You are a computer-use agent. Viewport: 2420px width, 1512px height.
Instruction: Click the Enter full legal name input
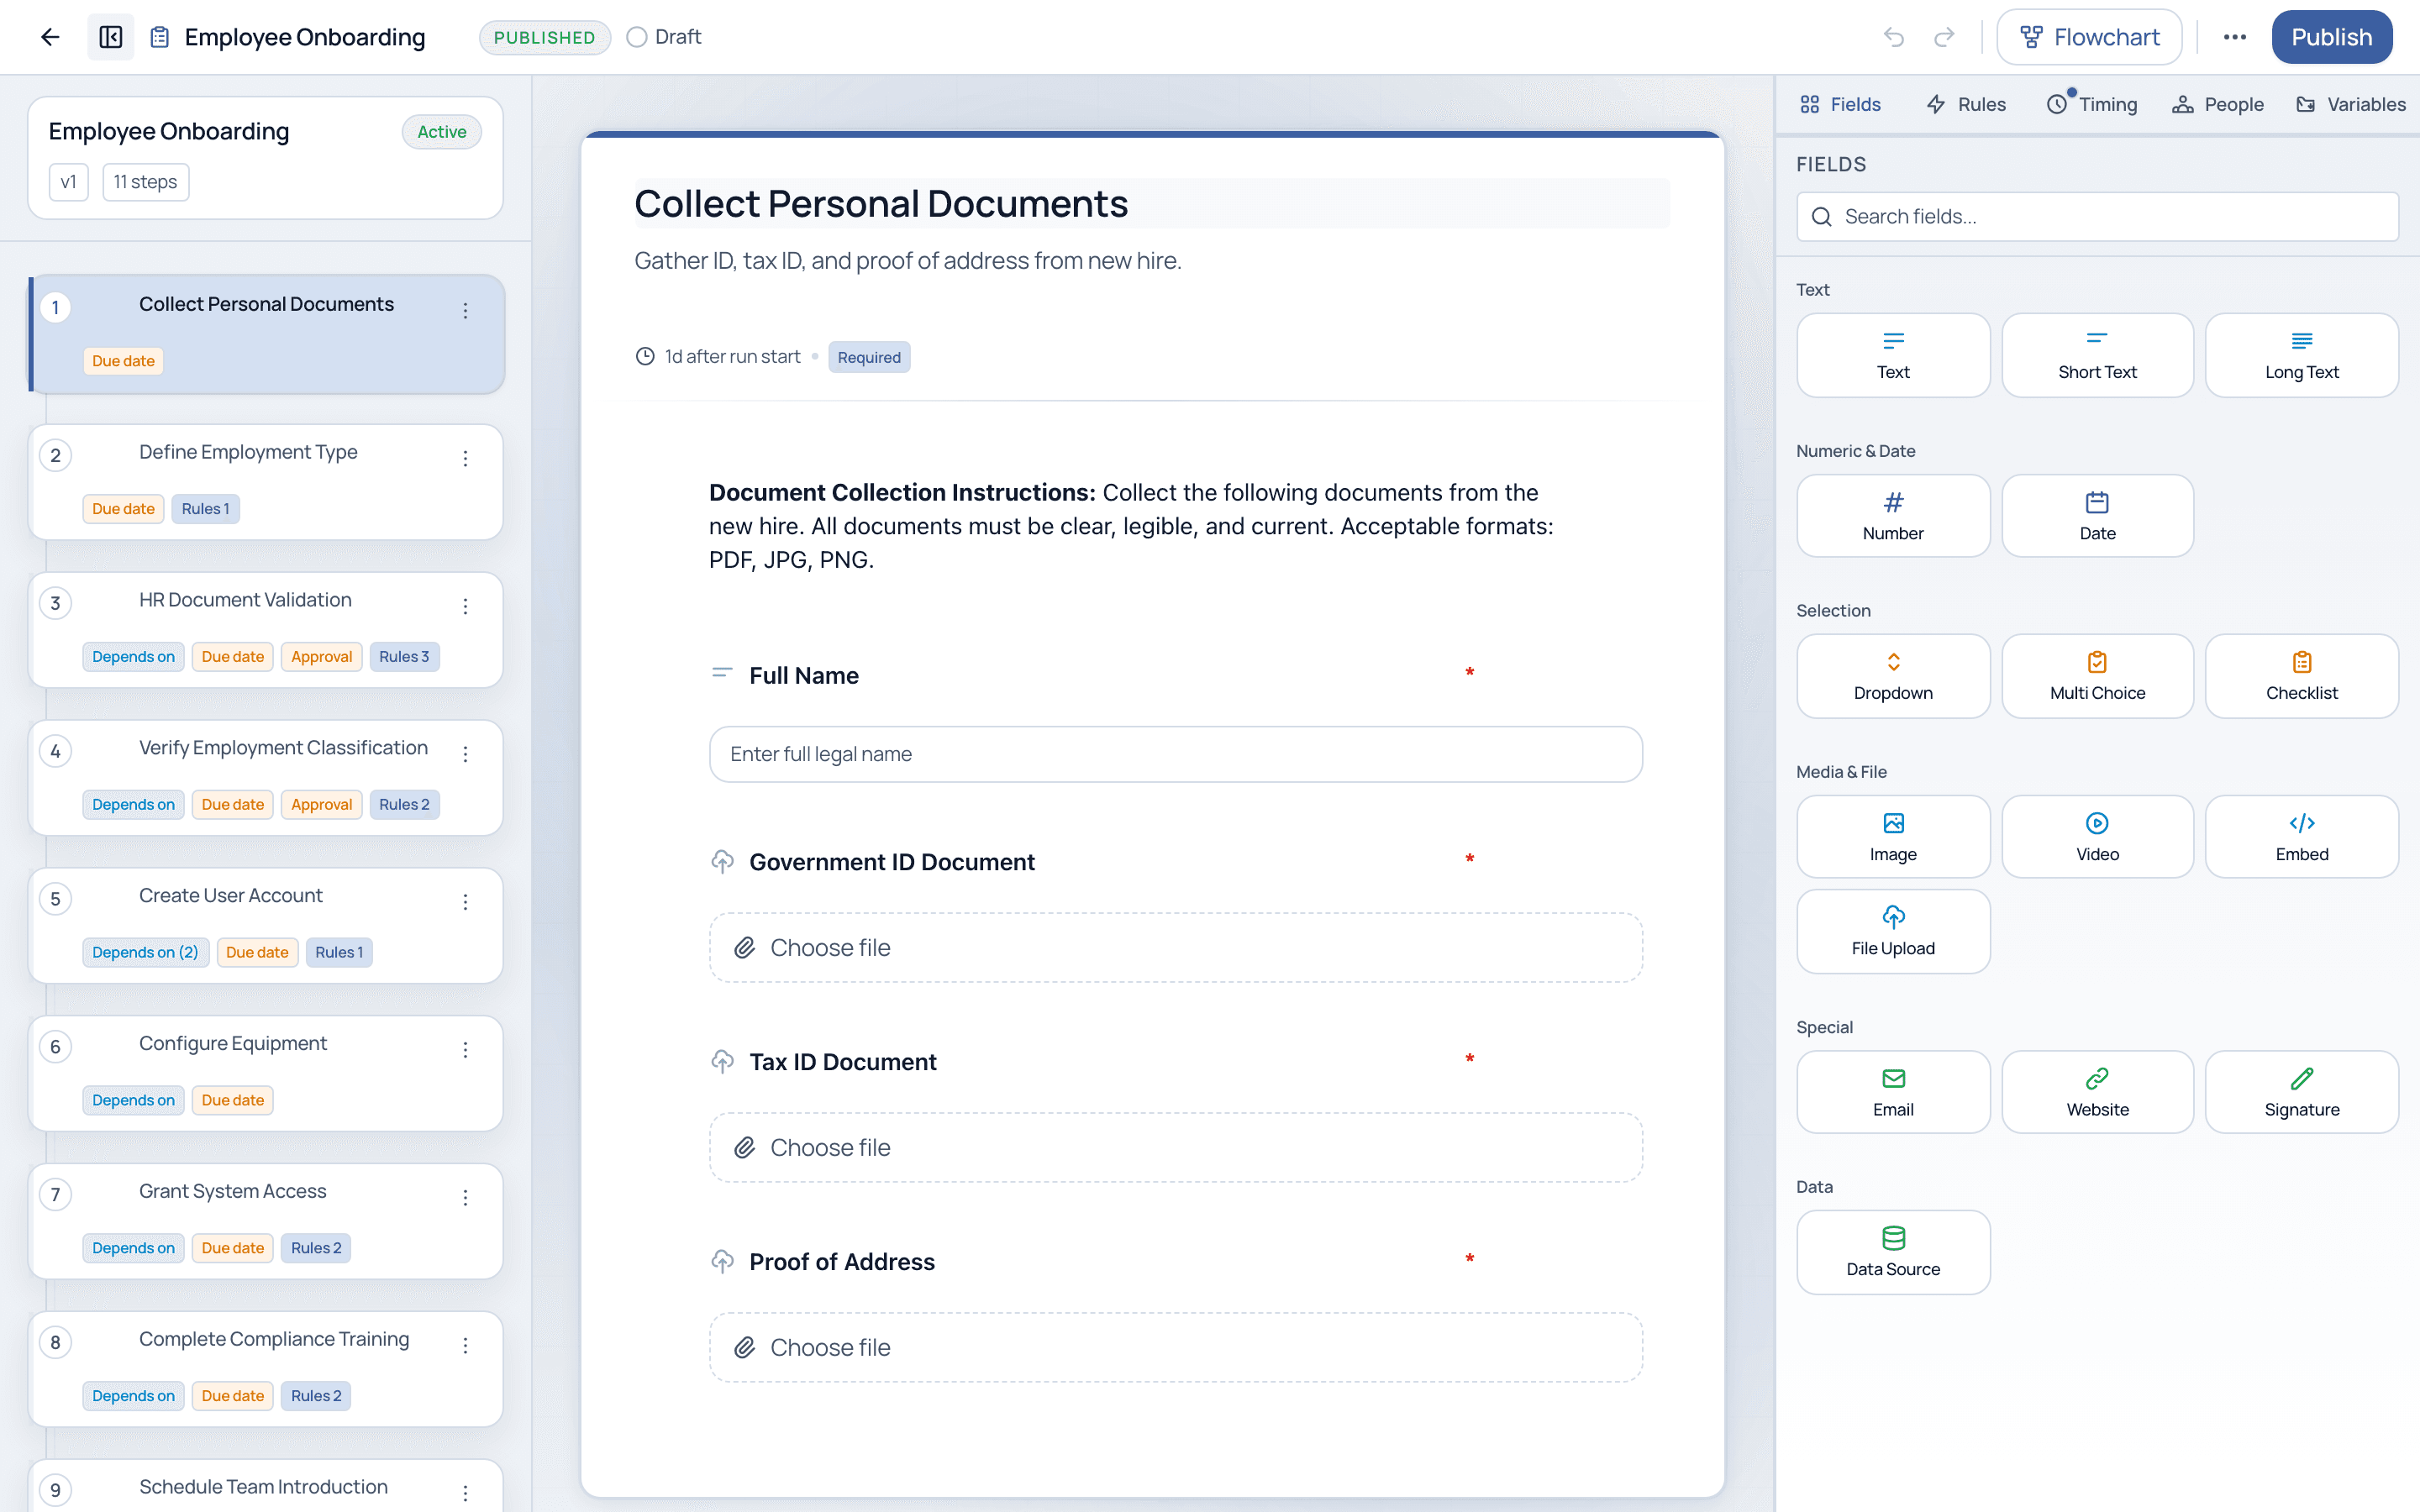tap(1175, 754)
